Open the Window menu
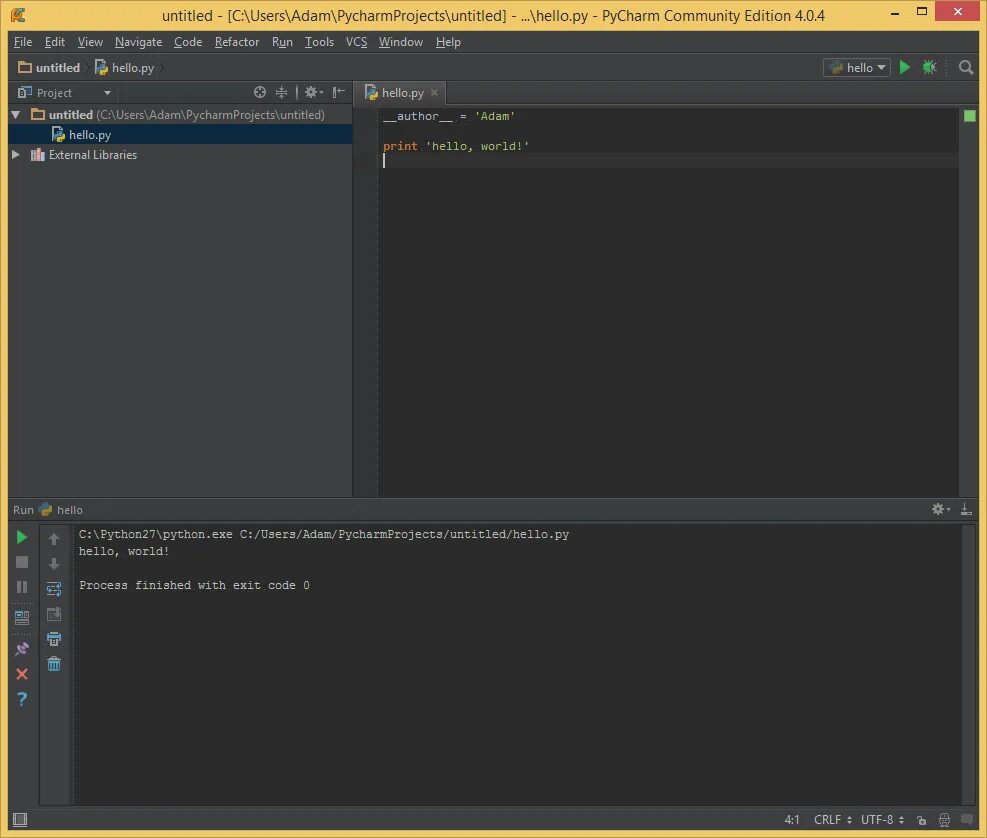Image resolution: width=987 pixels, height=838 pixels. coord(400,42)
